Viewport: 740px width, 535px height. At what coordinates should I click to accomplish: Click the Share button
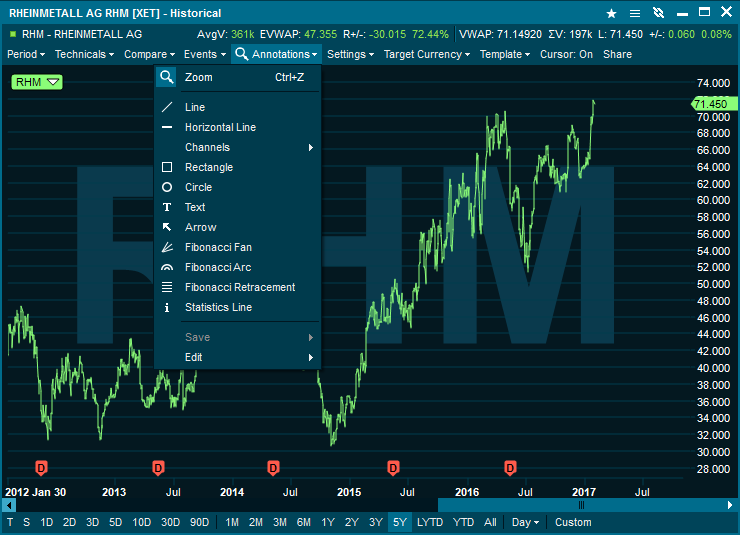coord(617,54)
